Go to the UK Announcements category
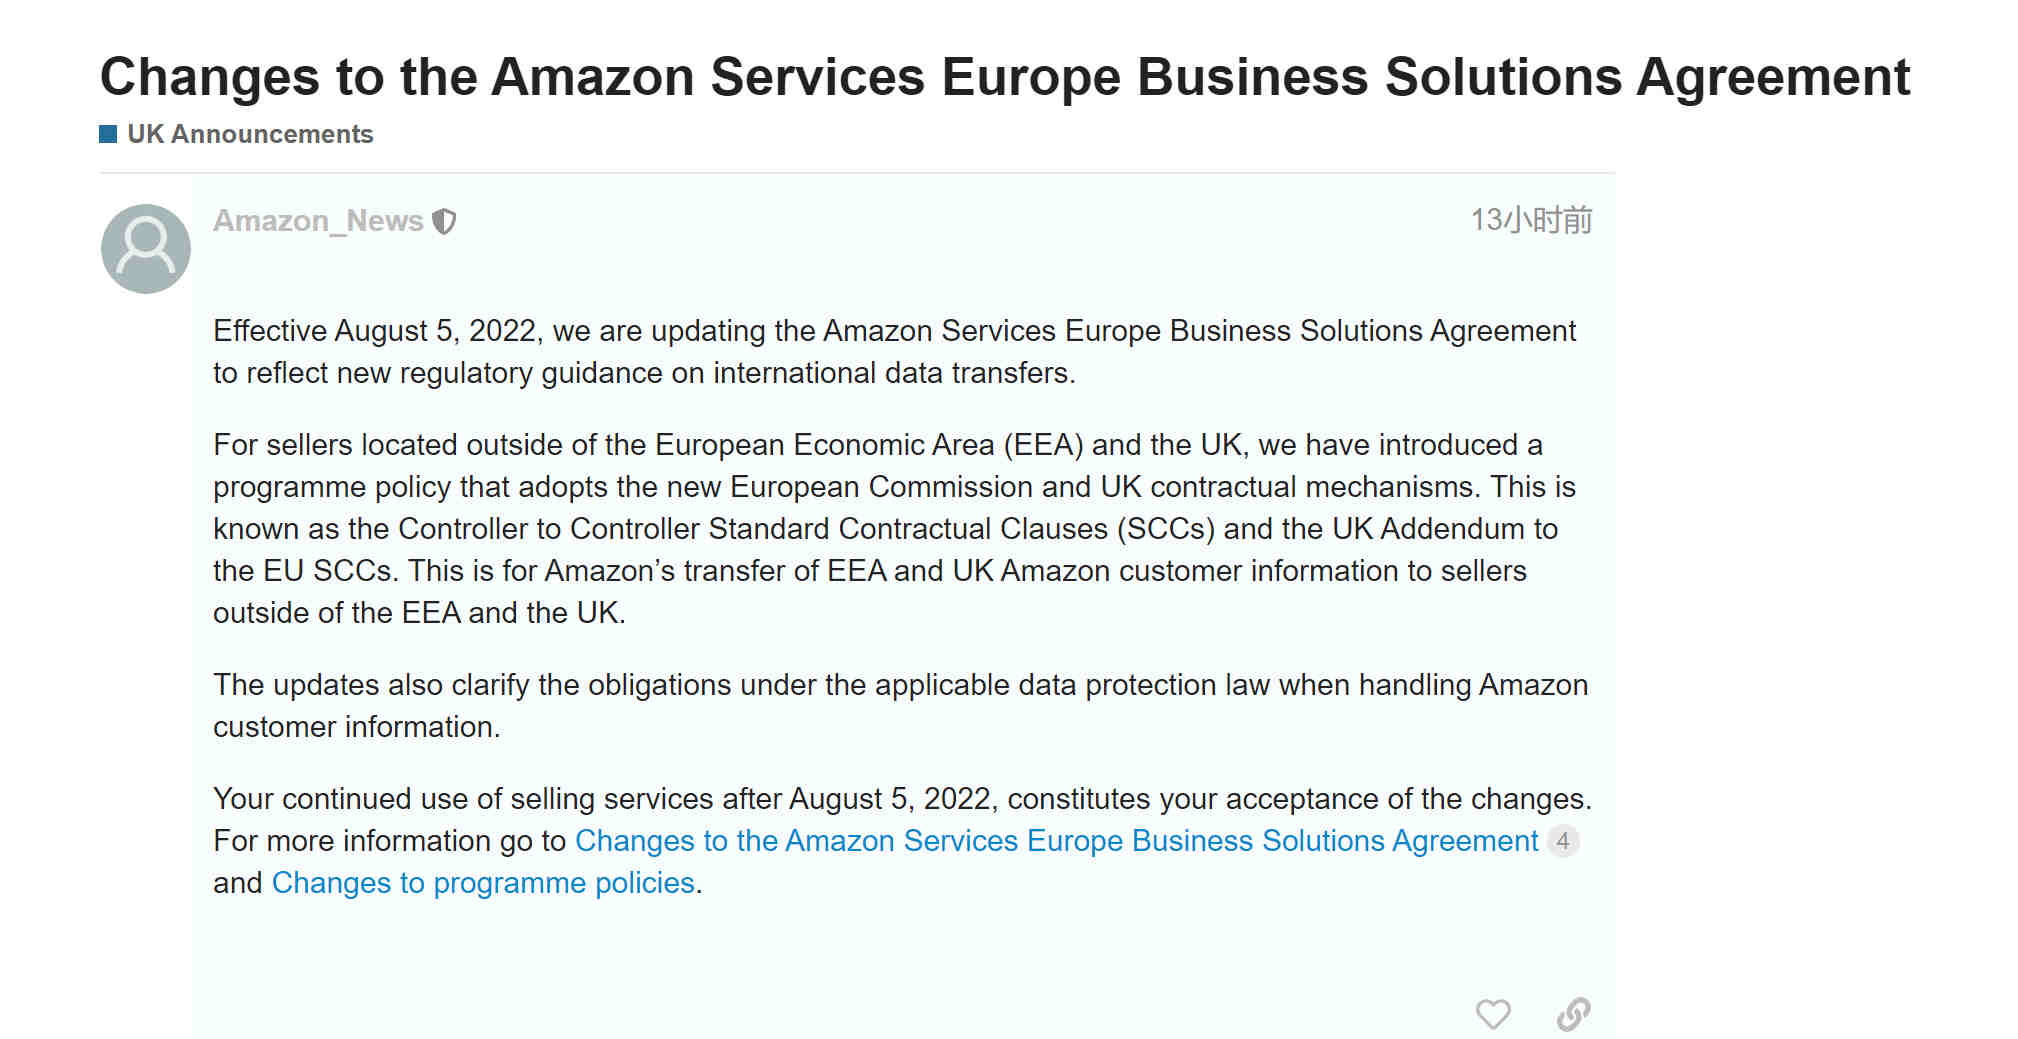This screenshot has width=2018, height=1039. pyautogui.click(x=250, y=134)
